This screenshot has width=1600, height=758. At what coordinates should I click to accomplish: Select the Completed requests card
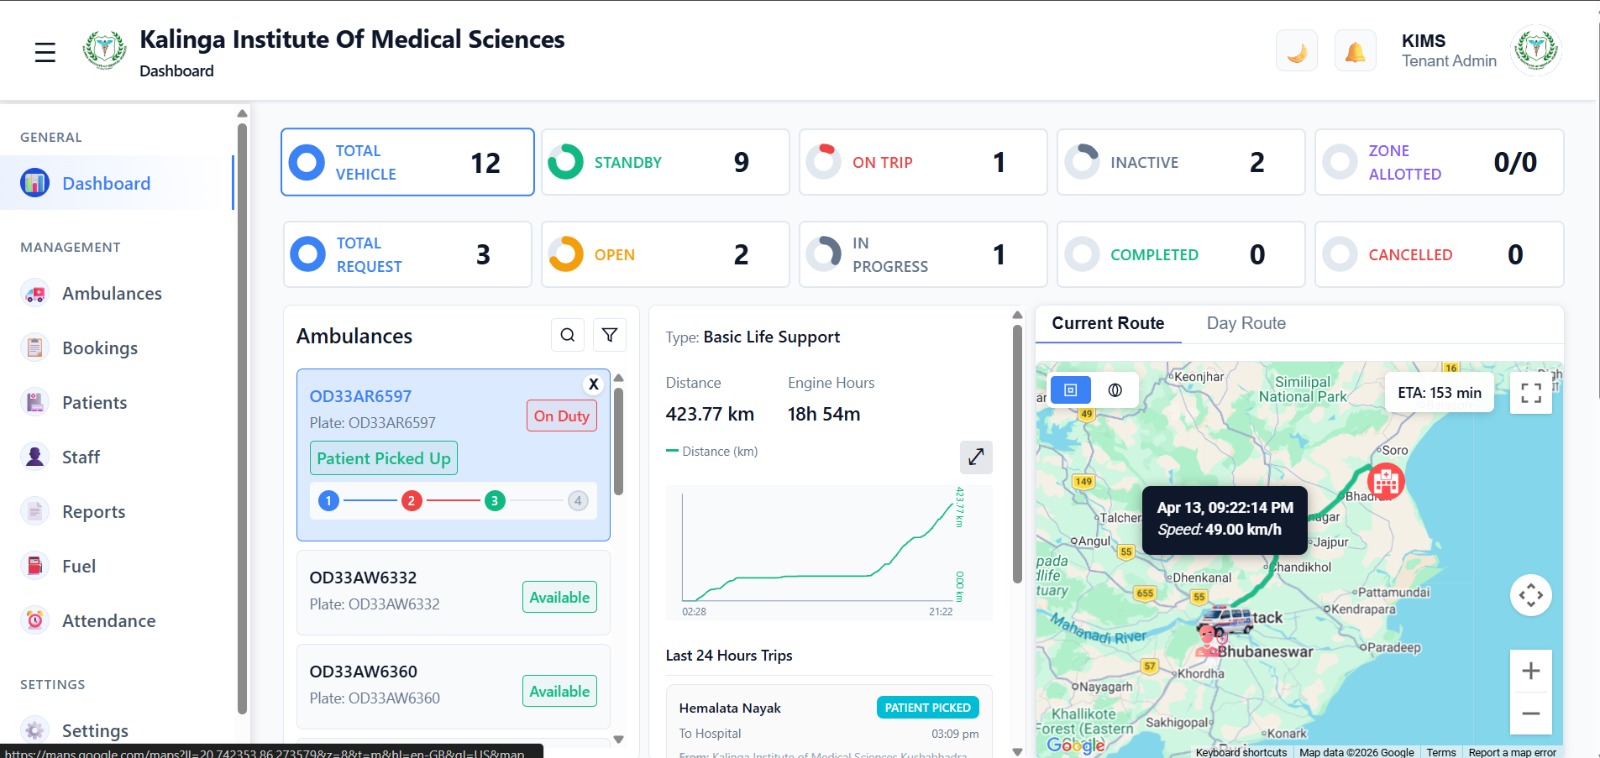tap(1181, 254)
